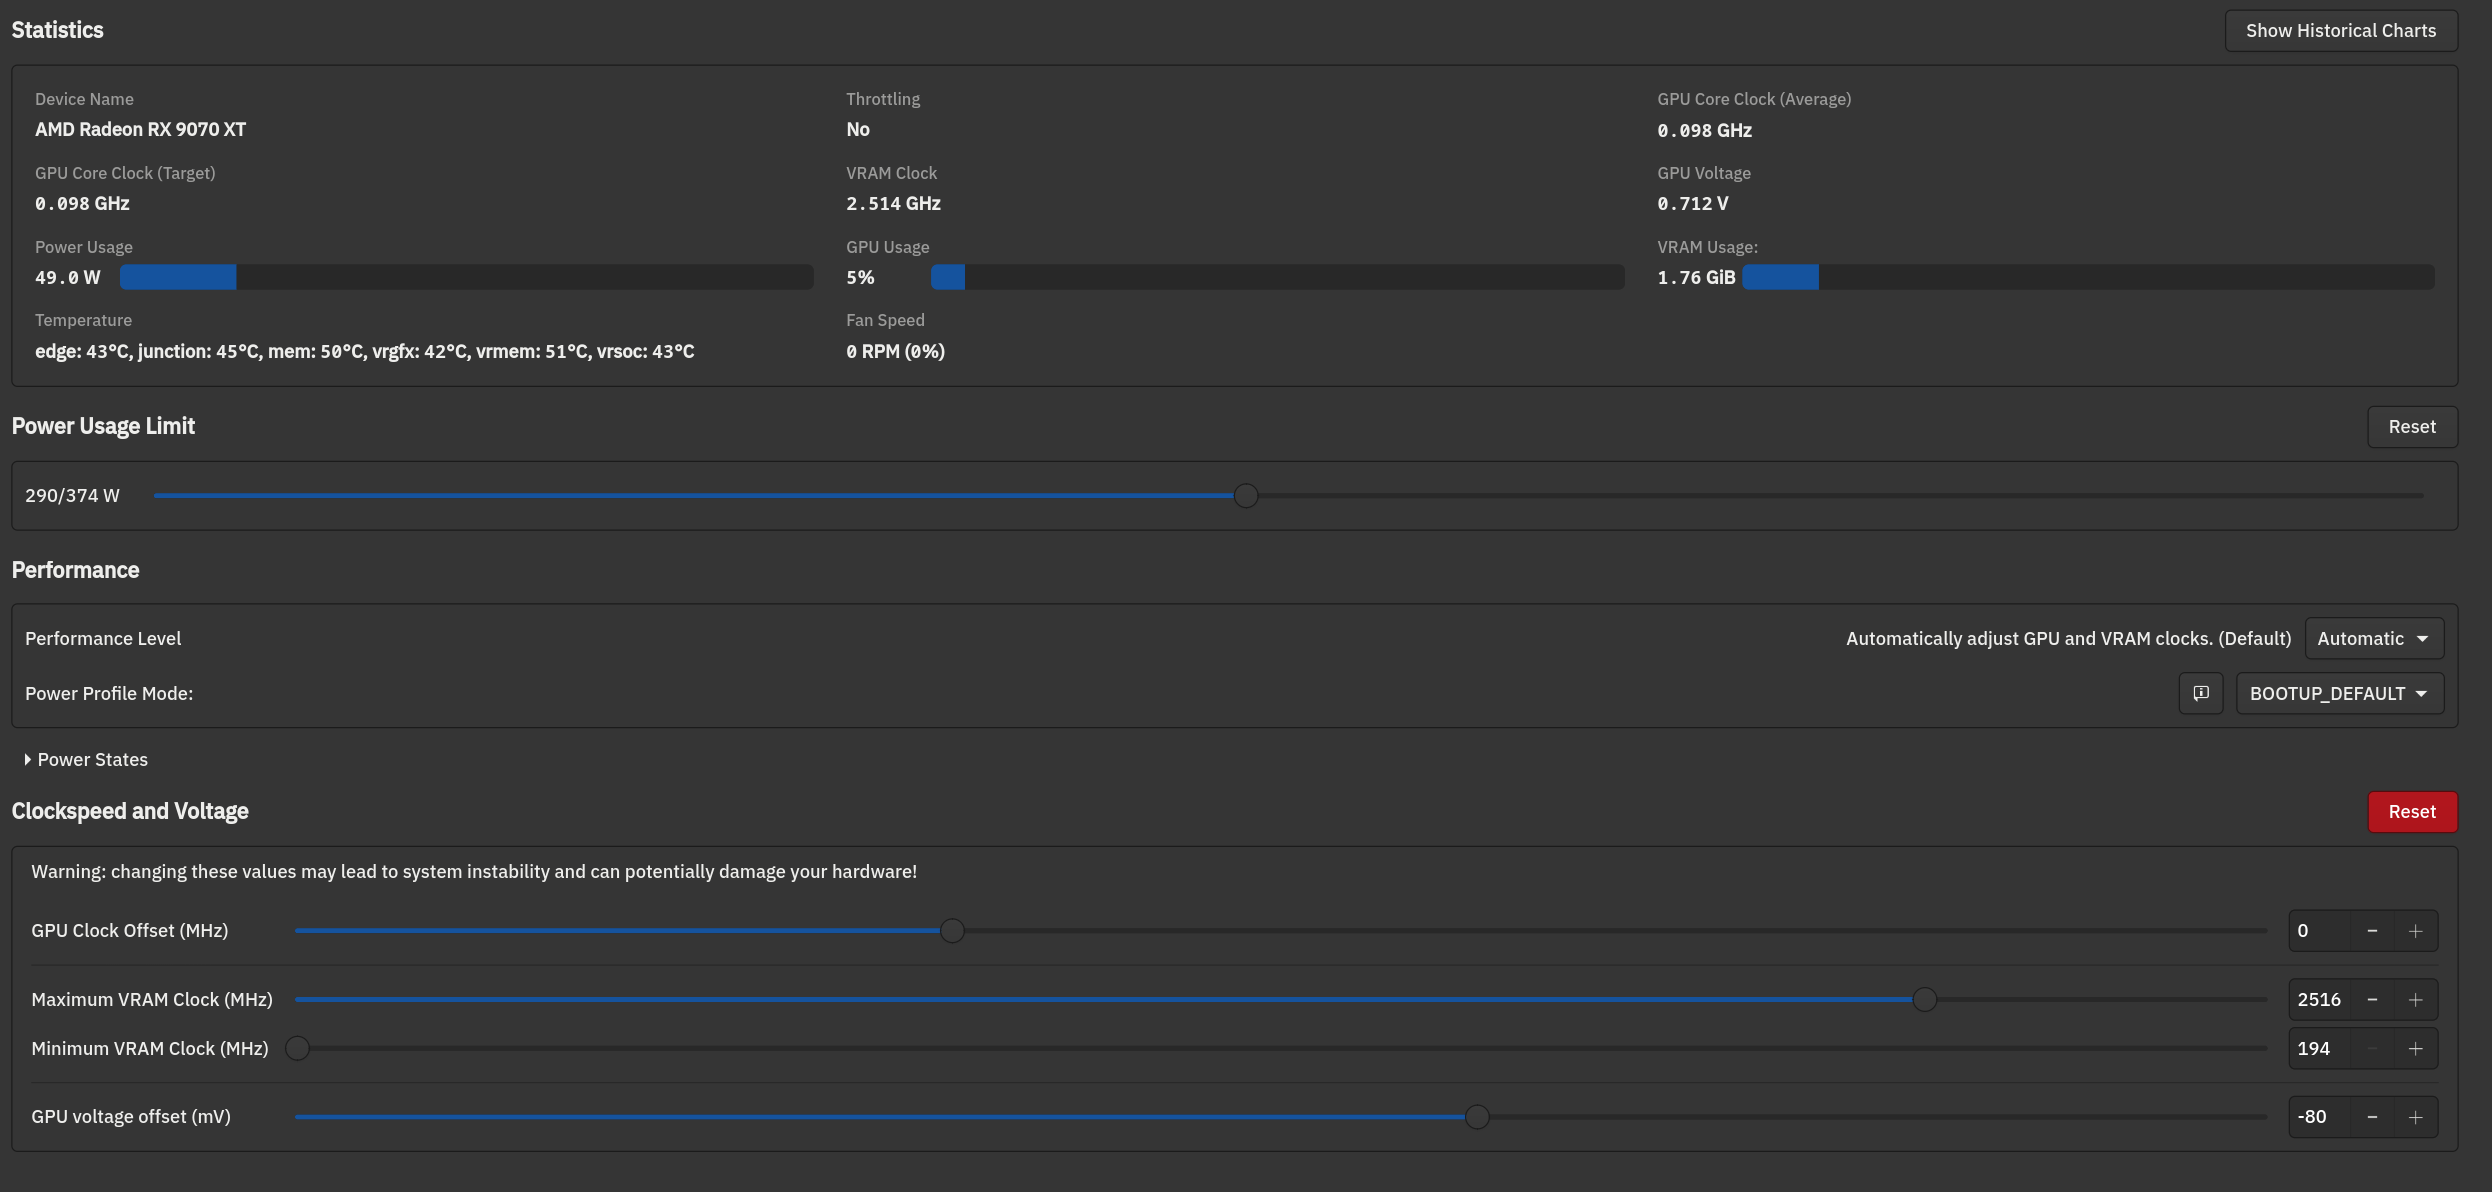Open the Automatic performance level dropdown
This screenshot has width=2492, height=1192.
tap(2373, 638)
